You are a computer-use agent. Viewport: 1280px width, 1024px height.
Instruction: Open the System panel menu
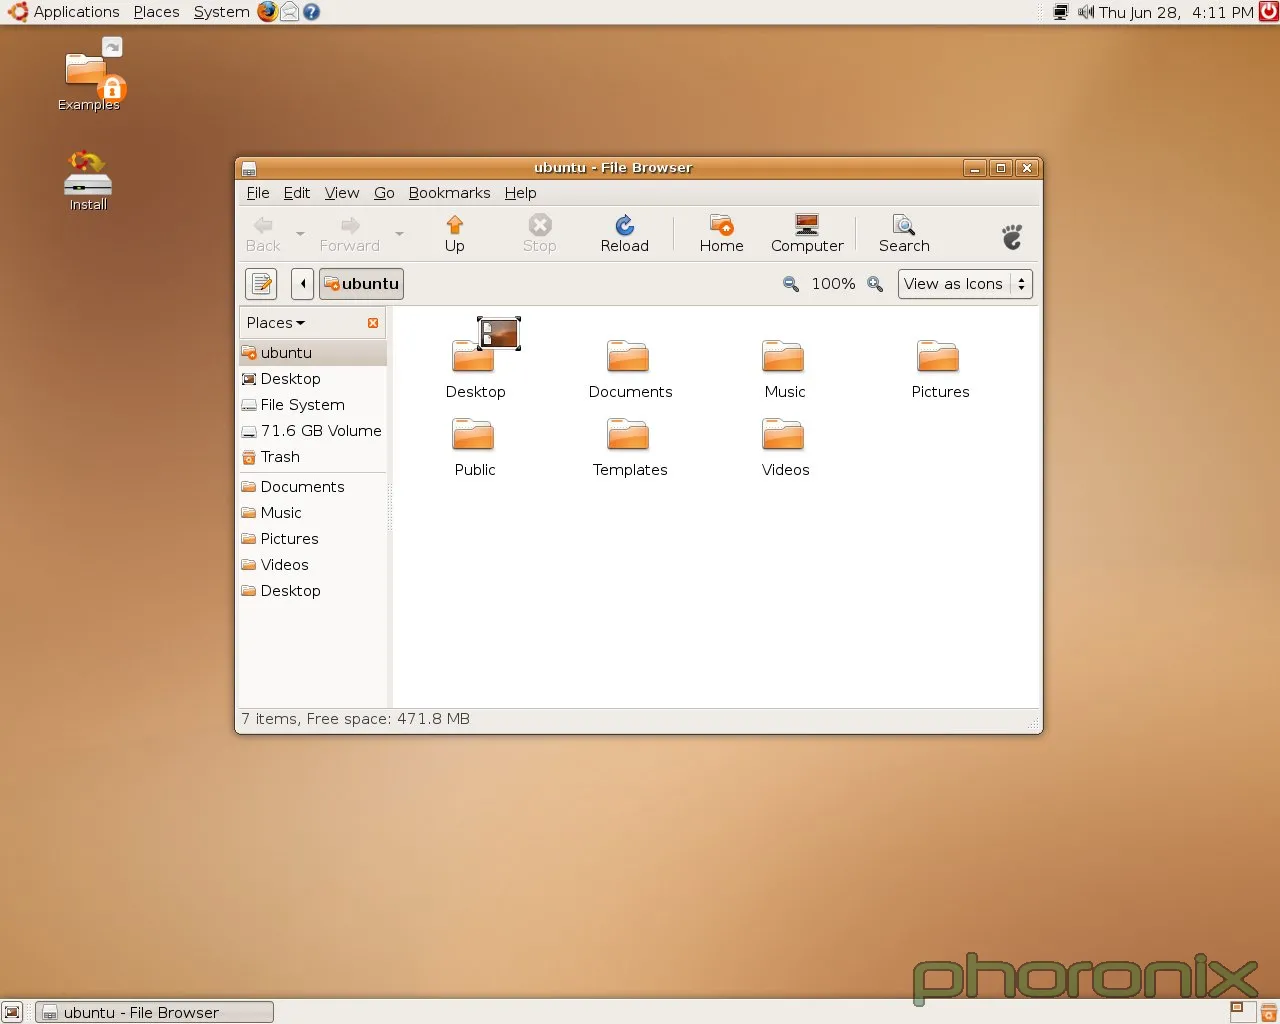[x=221, y=12]
